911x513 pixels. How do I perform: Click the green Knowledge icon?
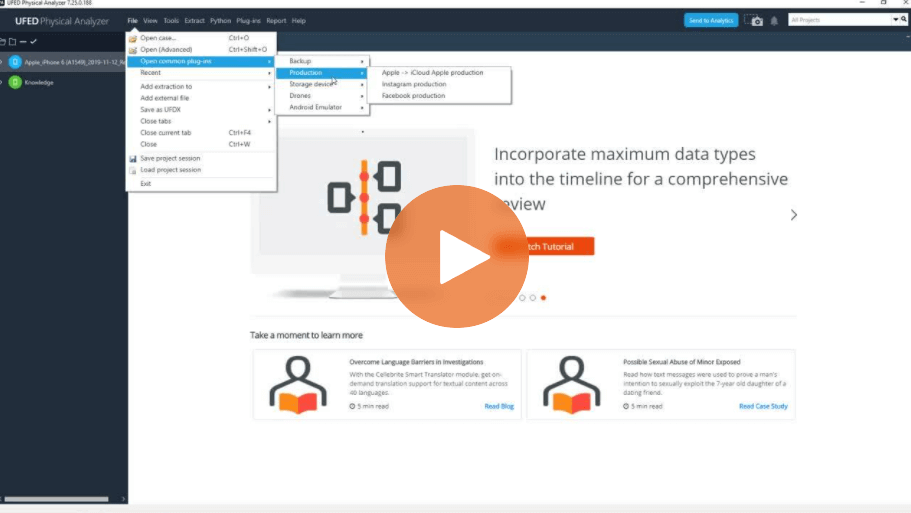tap(15, 82)
